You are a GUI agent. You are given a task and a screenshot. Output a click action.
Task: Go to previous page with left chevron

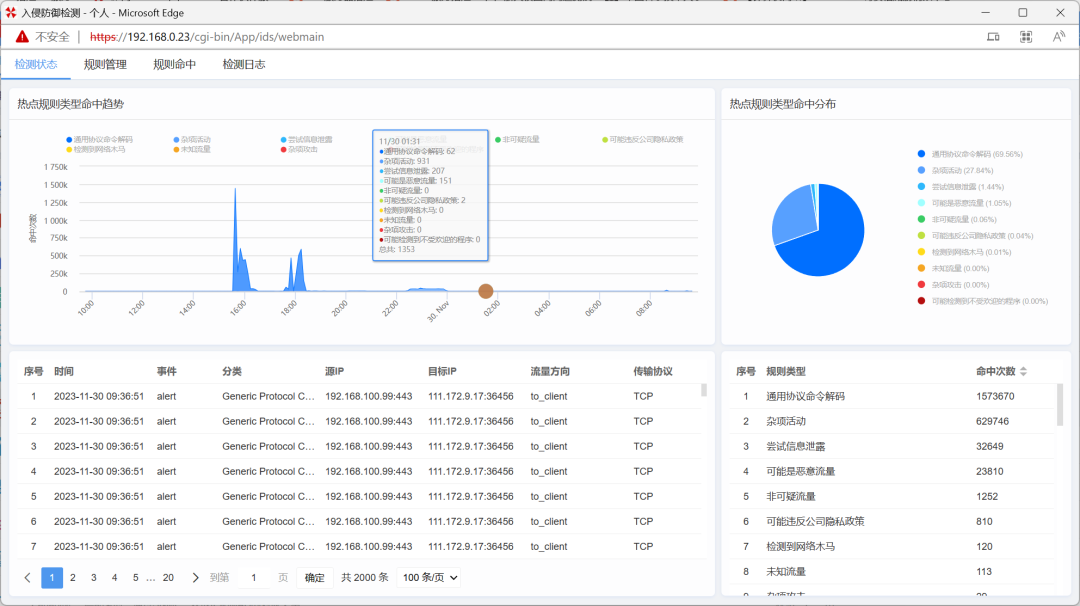coord(28,578)
